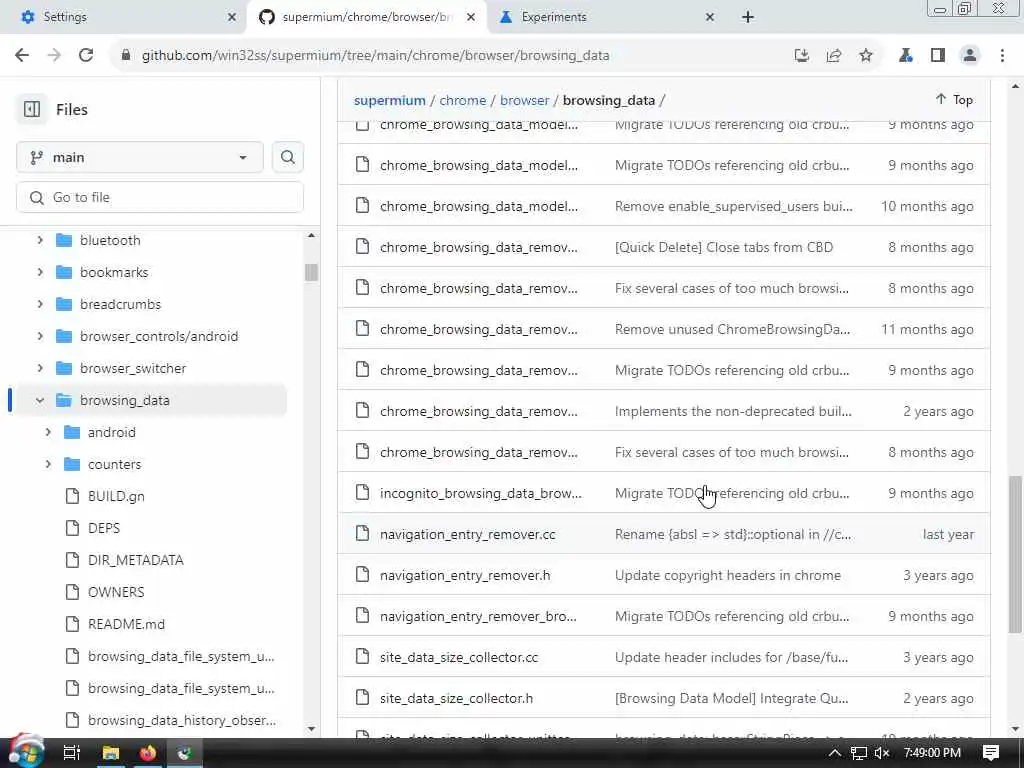The height and width of the screenshot is (768, 1024).
Task: Open commit '[Quick Delete] Close tabs from CBD'
Action: click(724, 248)
